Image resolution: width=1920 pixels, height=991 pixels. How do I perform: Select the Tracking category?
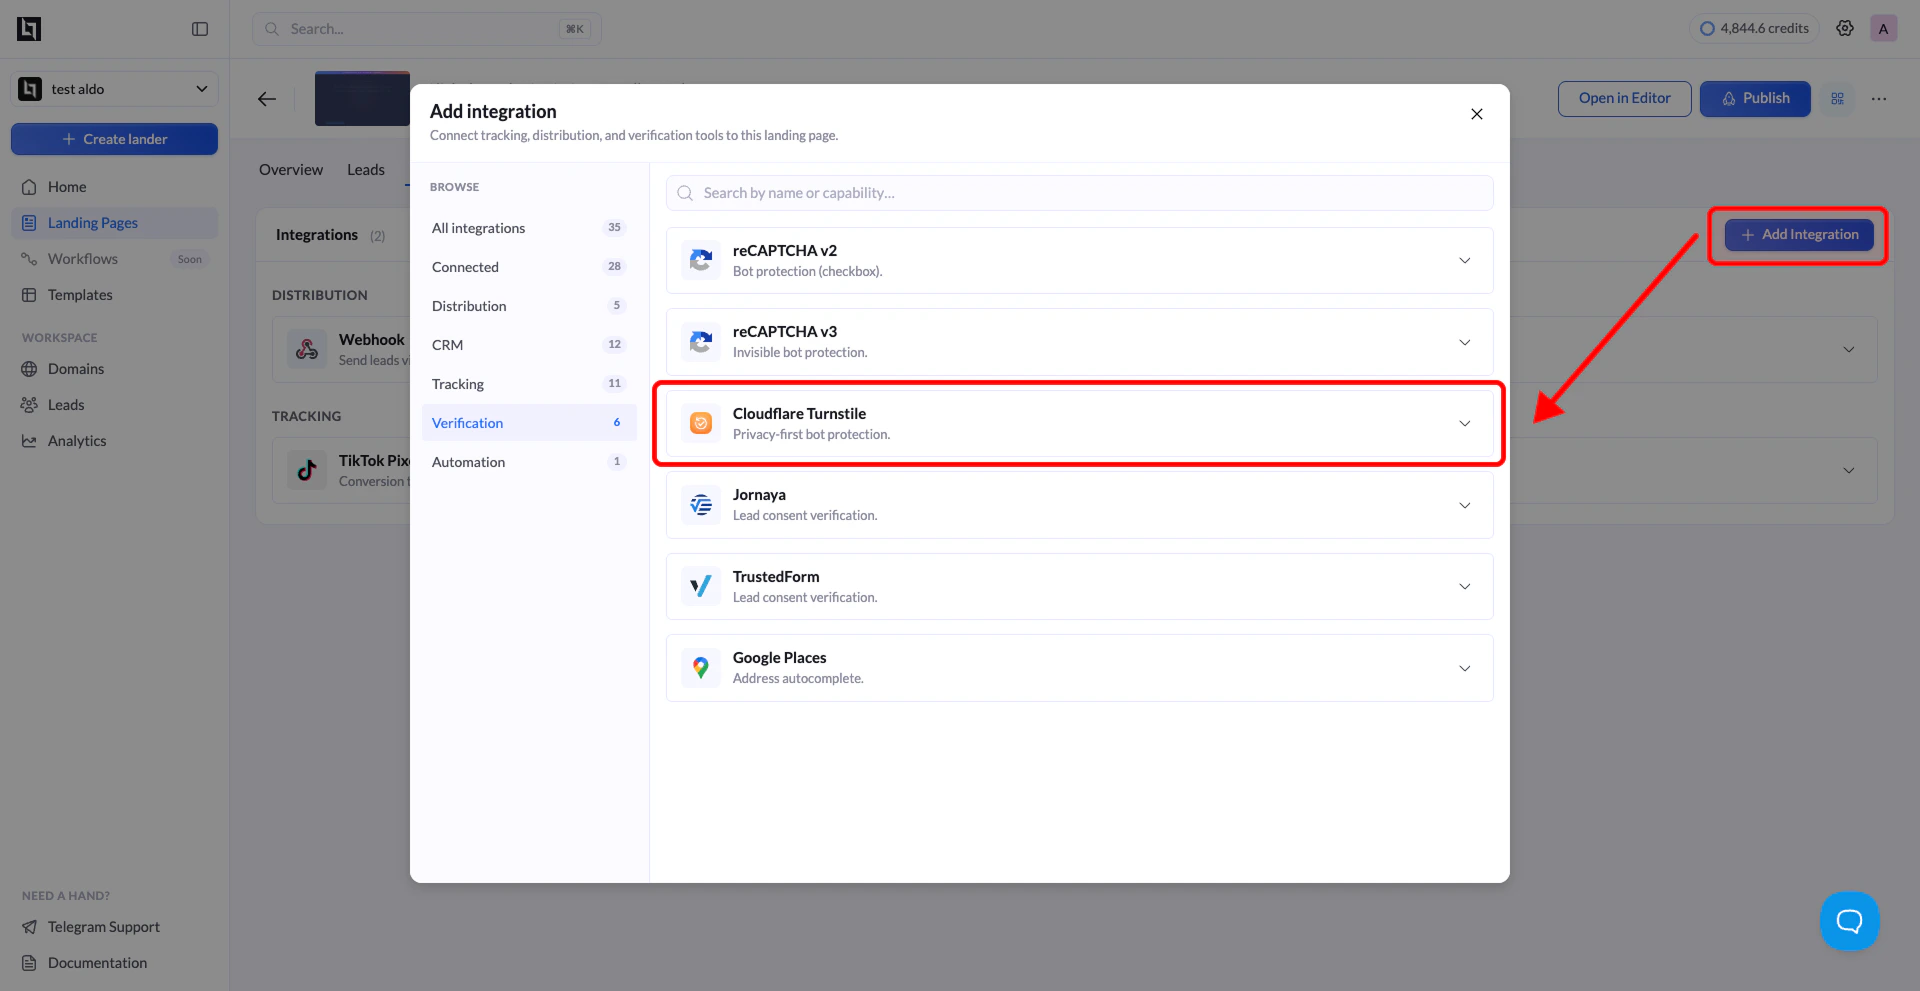[529, 384]
